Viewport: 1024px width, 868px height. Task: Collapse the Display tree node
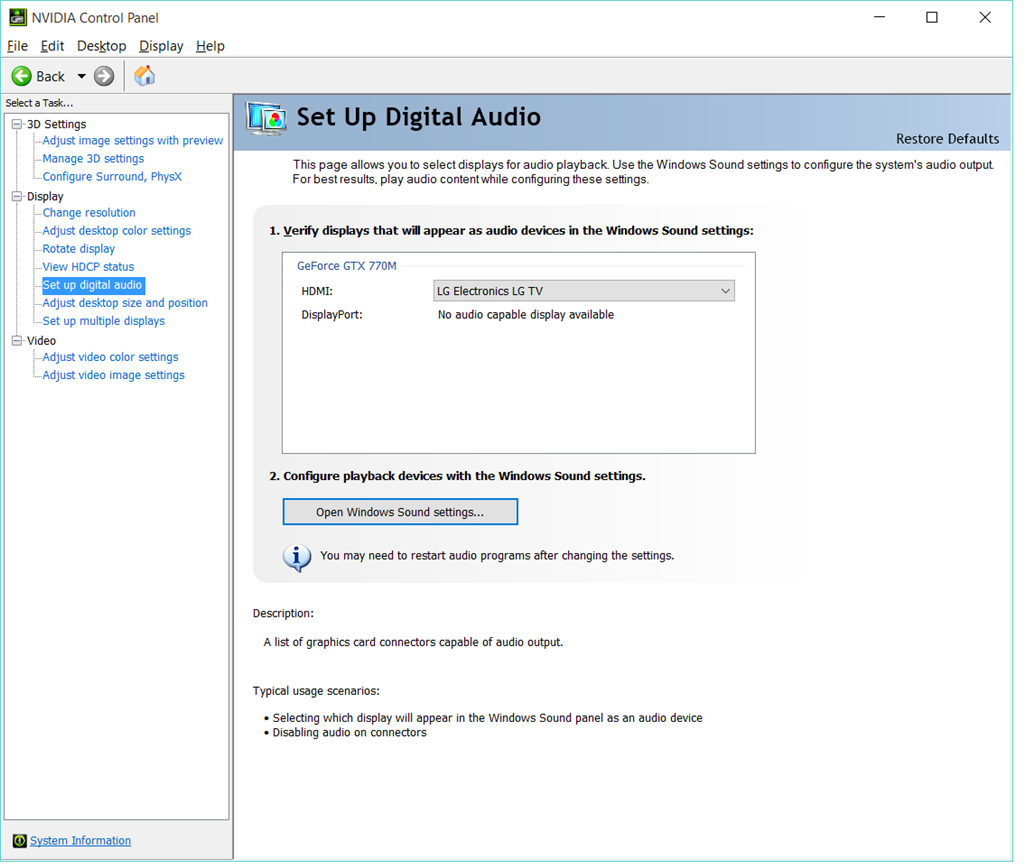17,197
